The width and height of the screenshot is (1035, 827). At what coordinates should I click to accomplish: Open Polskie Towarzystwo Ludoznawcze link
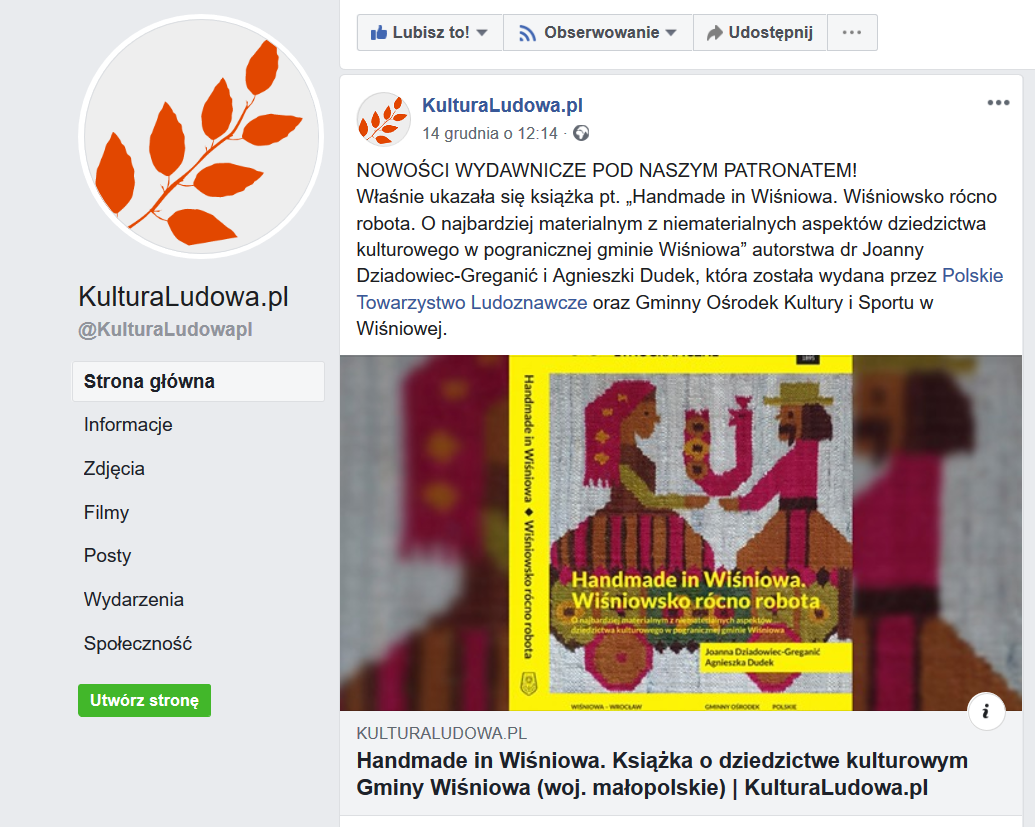point(680,289)
